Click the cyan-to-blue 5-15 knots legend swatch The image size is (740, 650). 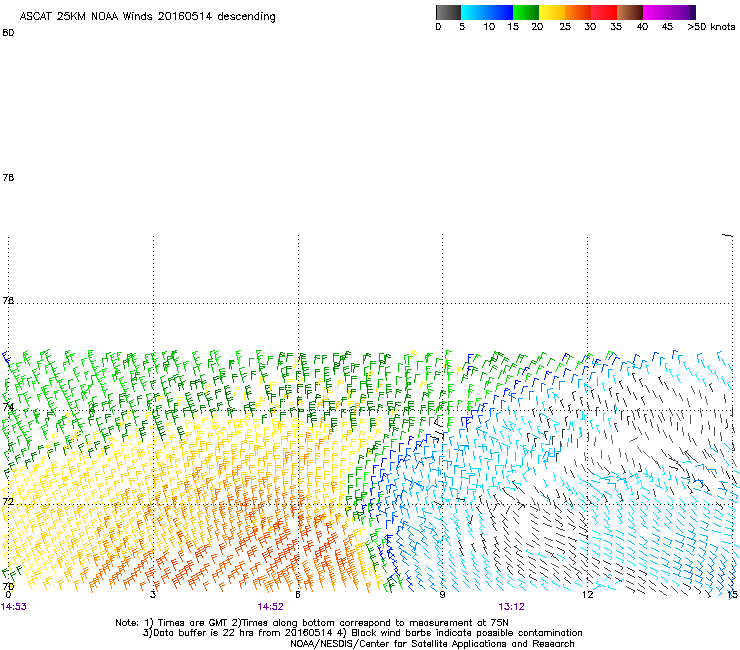(x=487, y=12)
